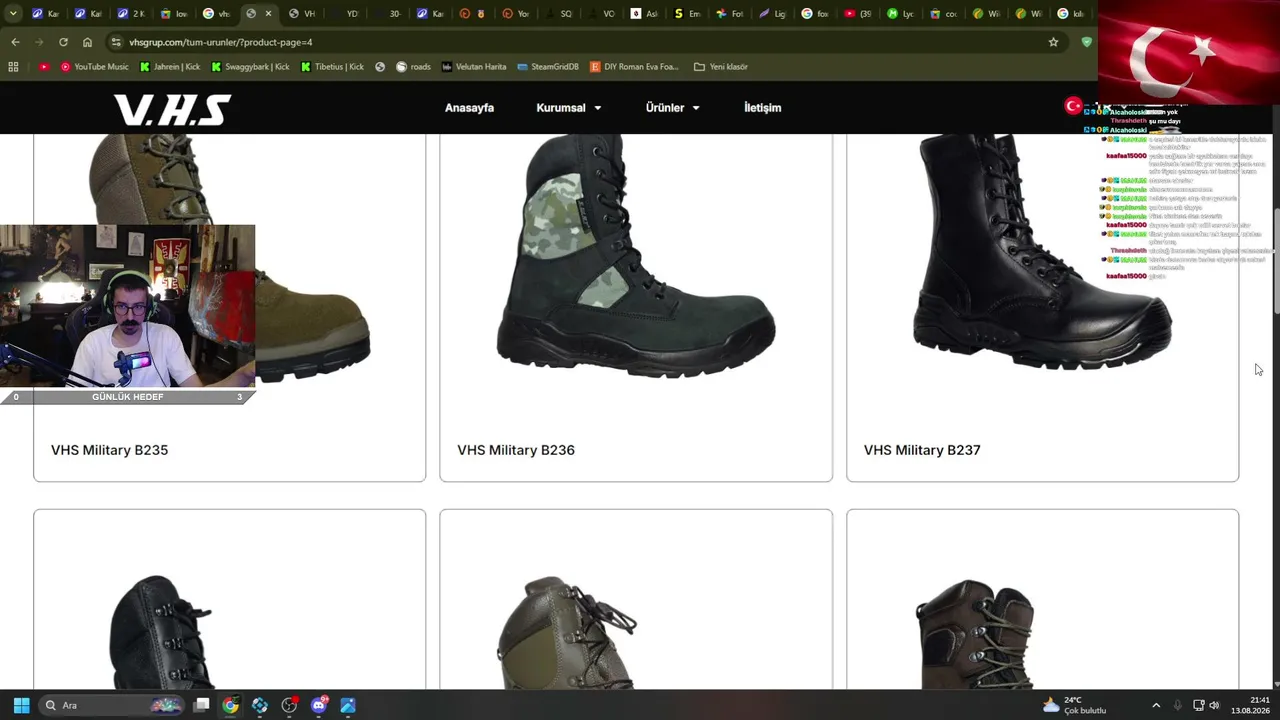Open the Windows Start menu

(x=21, y=705)
